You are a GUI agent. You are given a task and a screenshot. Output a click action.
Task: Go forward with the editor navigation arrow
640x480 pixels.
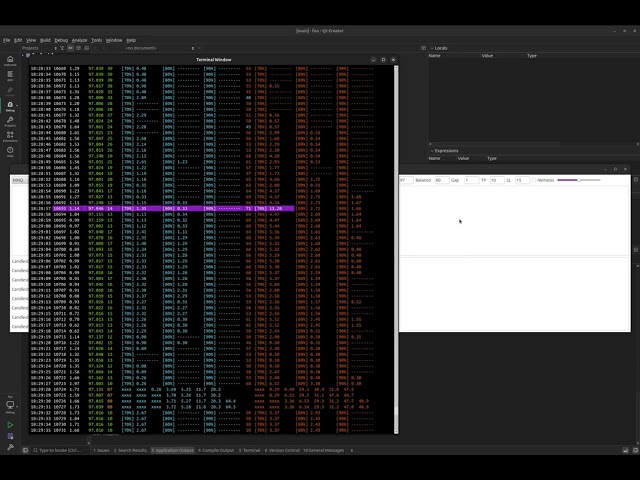pos(104,48)
